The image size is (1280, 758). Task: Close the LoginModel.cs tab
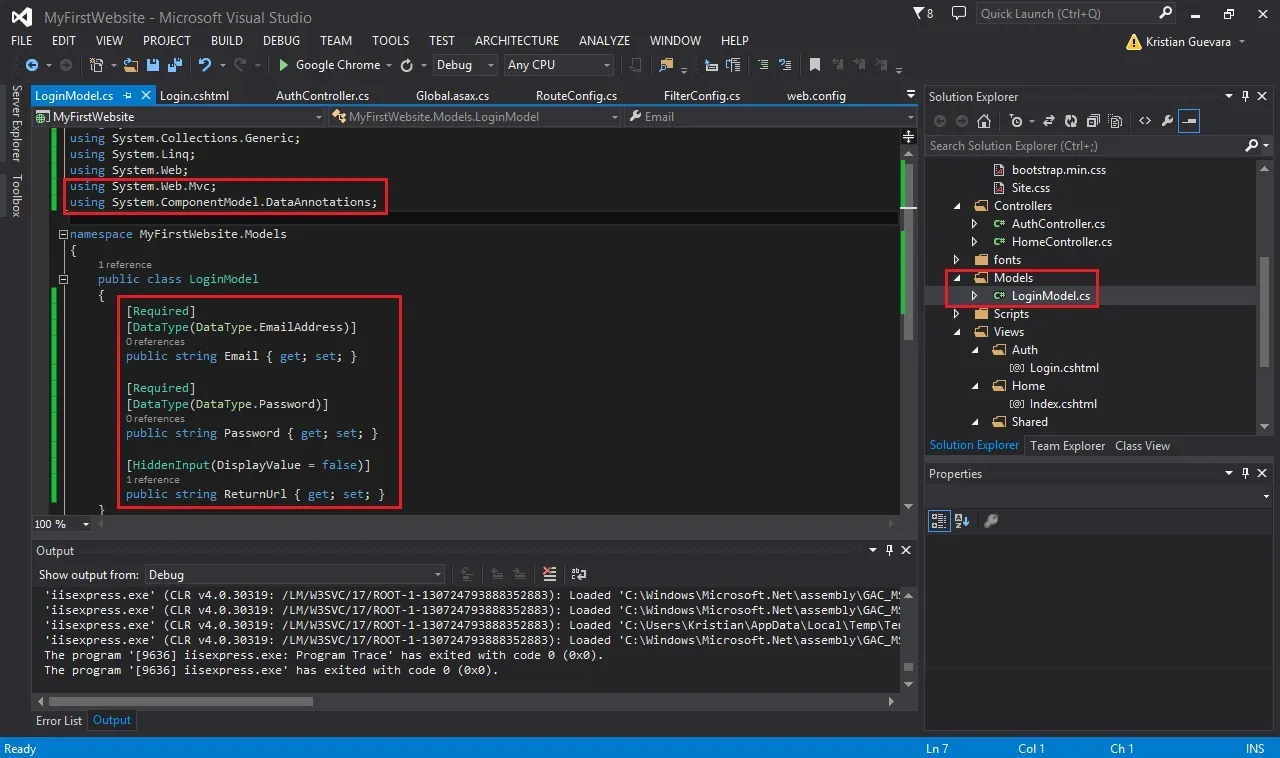(145, 96)
